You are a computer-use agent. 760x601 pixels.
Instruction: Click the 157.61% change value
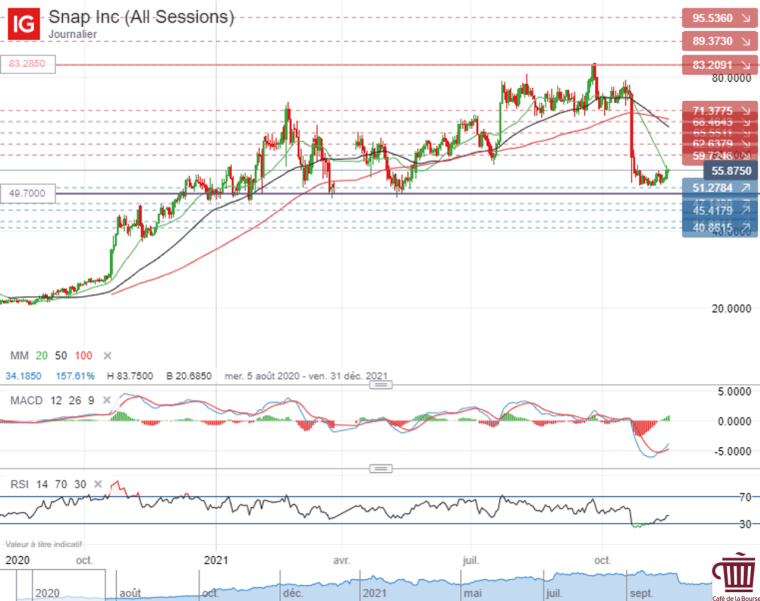(x=75, y=376)
